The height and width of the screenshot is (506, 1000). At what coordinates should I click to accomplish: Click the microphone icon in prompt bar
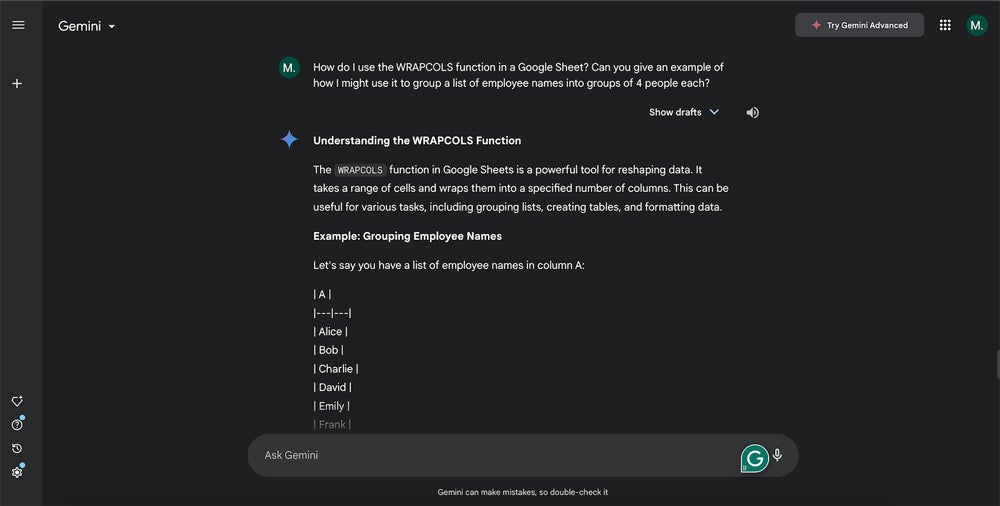(777, 455)
